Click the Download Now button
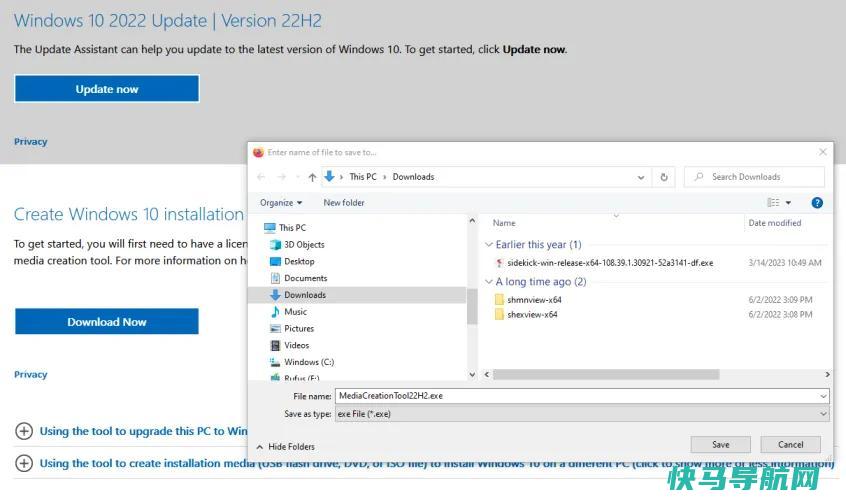The image size is (846, 500). (x=107, y=322)
